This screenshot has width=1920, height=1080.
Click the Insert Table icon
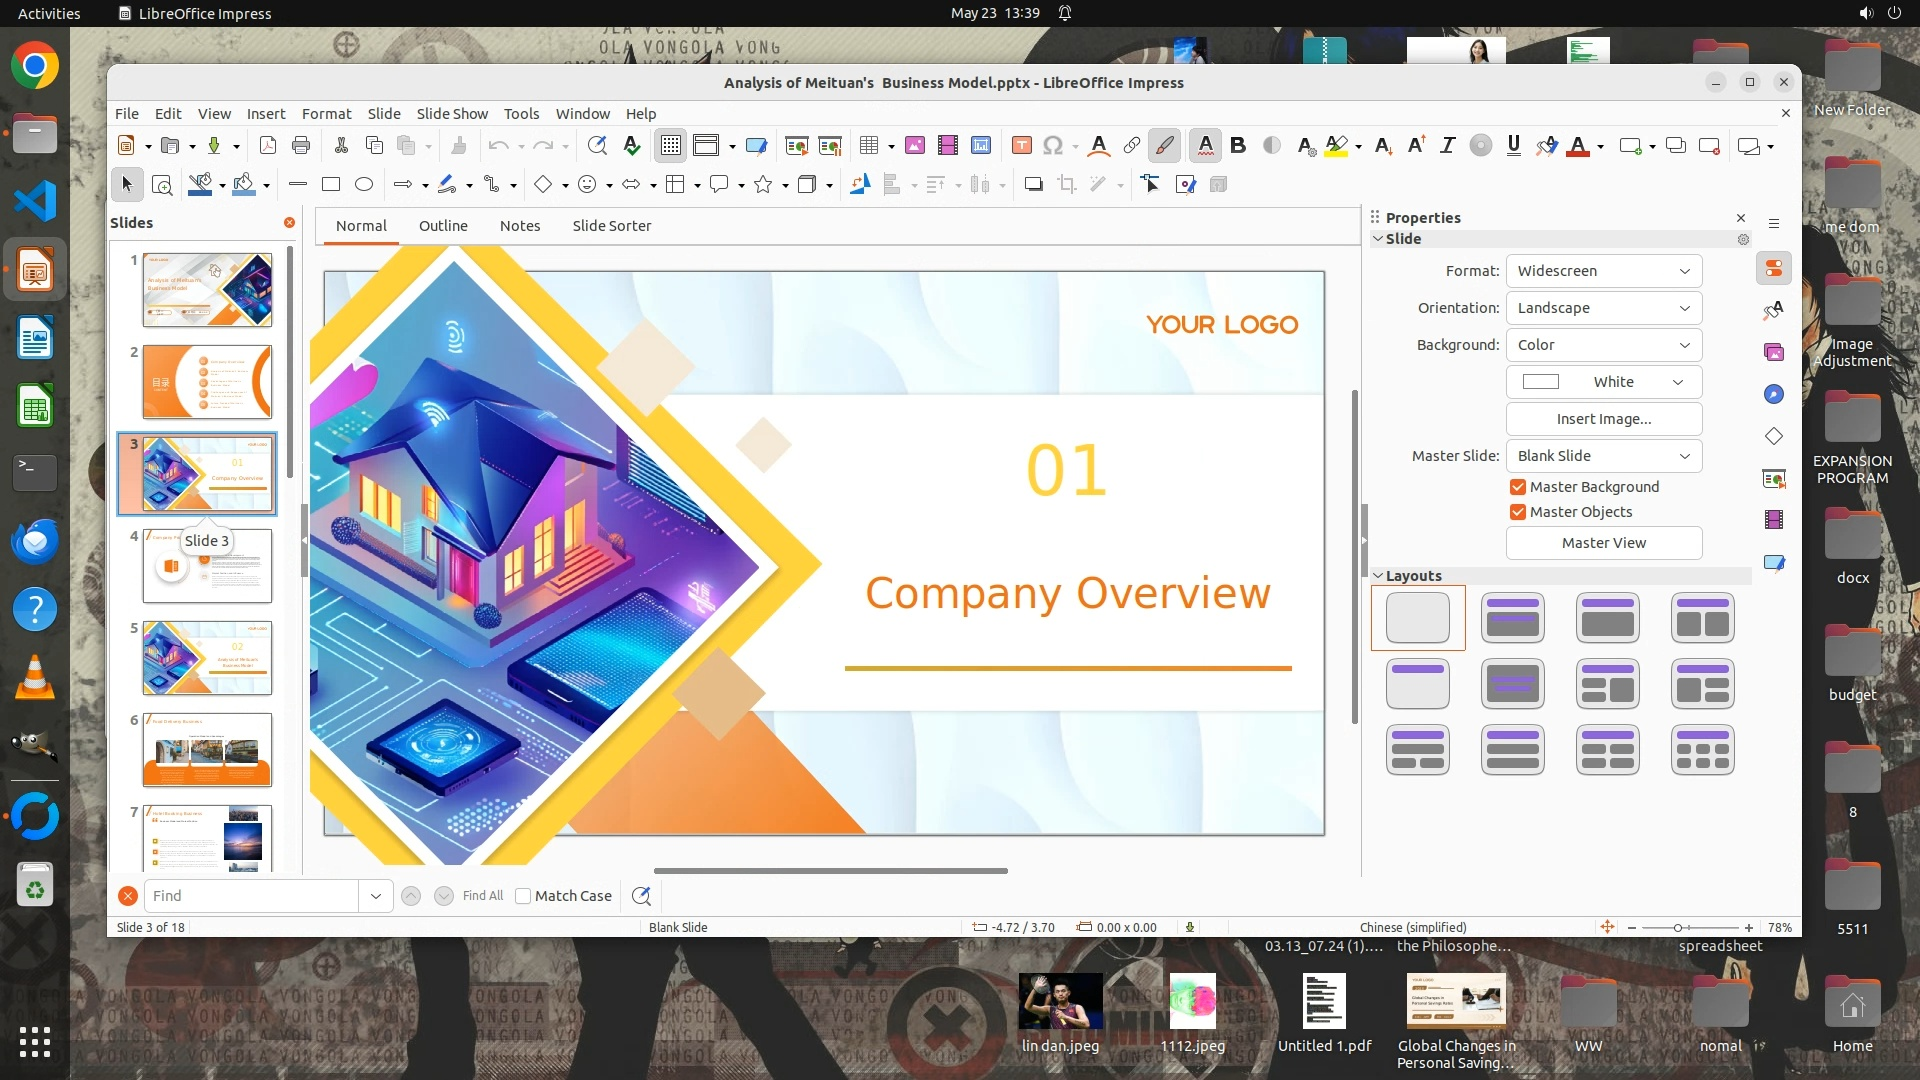pyautogui.click(x=869, y=146)
